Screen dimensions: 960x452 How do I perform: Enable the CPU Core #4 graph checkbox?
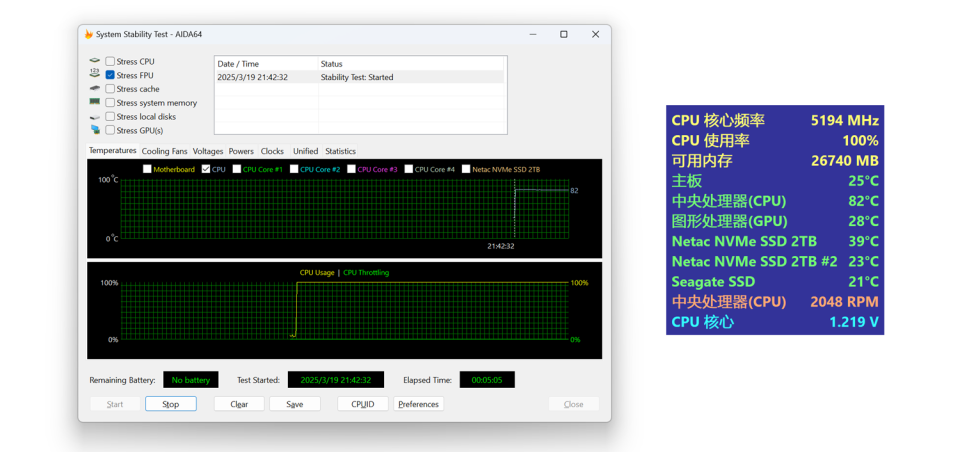[x=409, y=170]
